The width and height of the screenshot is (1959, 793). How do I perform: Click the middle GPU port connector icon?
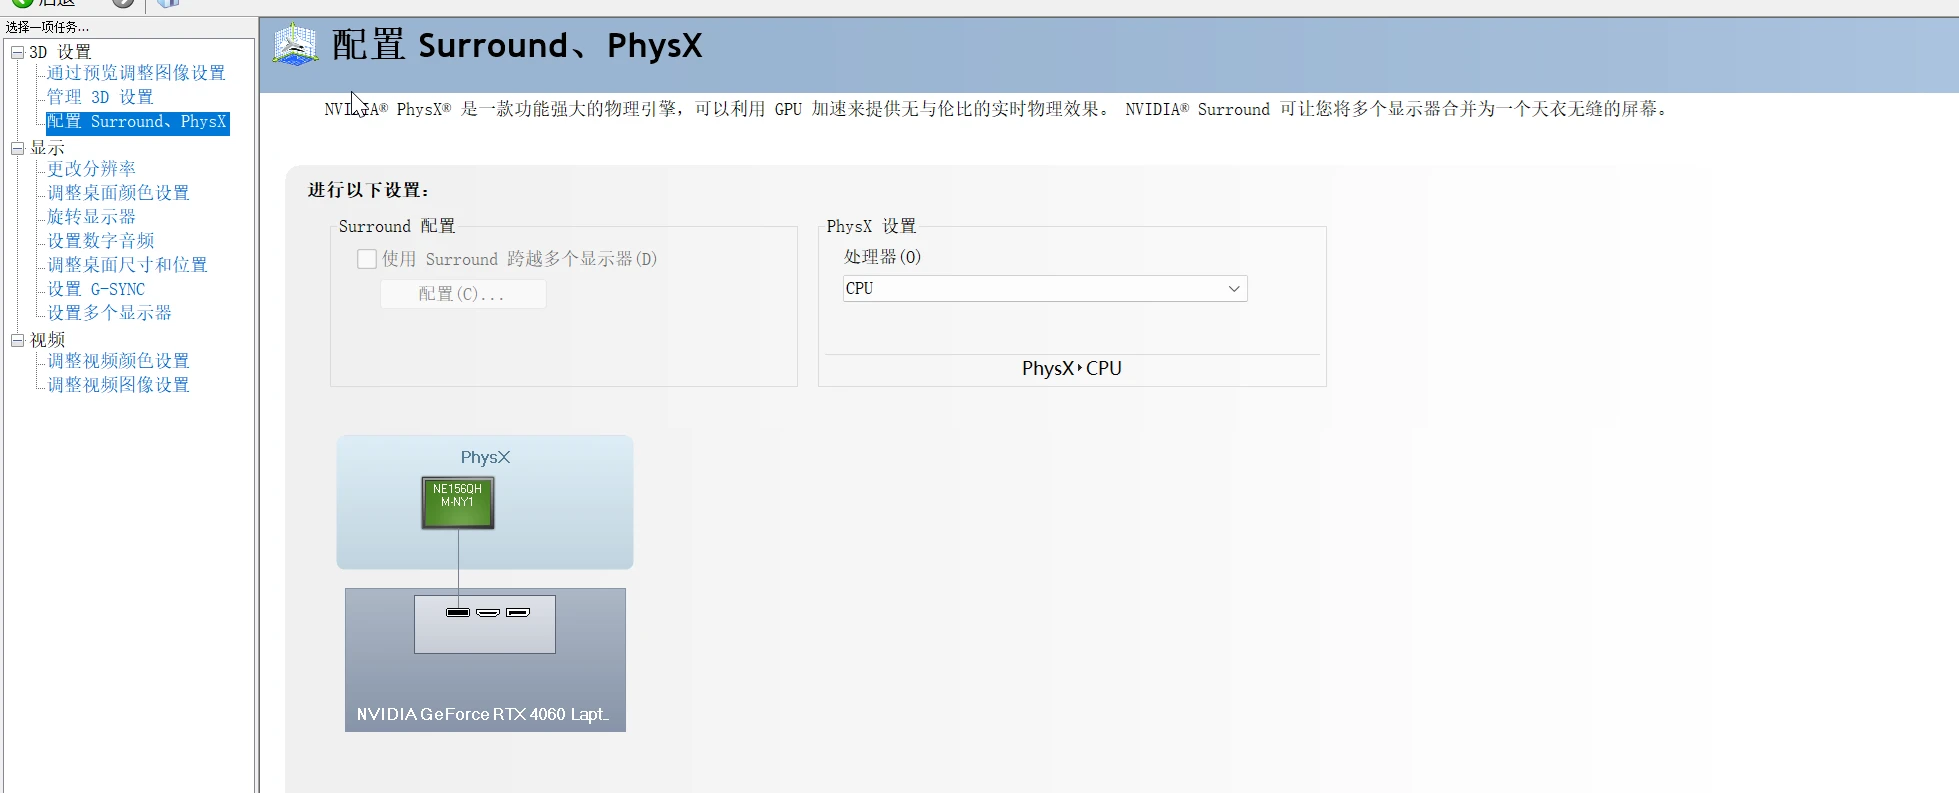pos(488,612)
